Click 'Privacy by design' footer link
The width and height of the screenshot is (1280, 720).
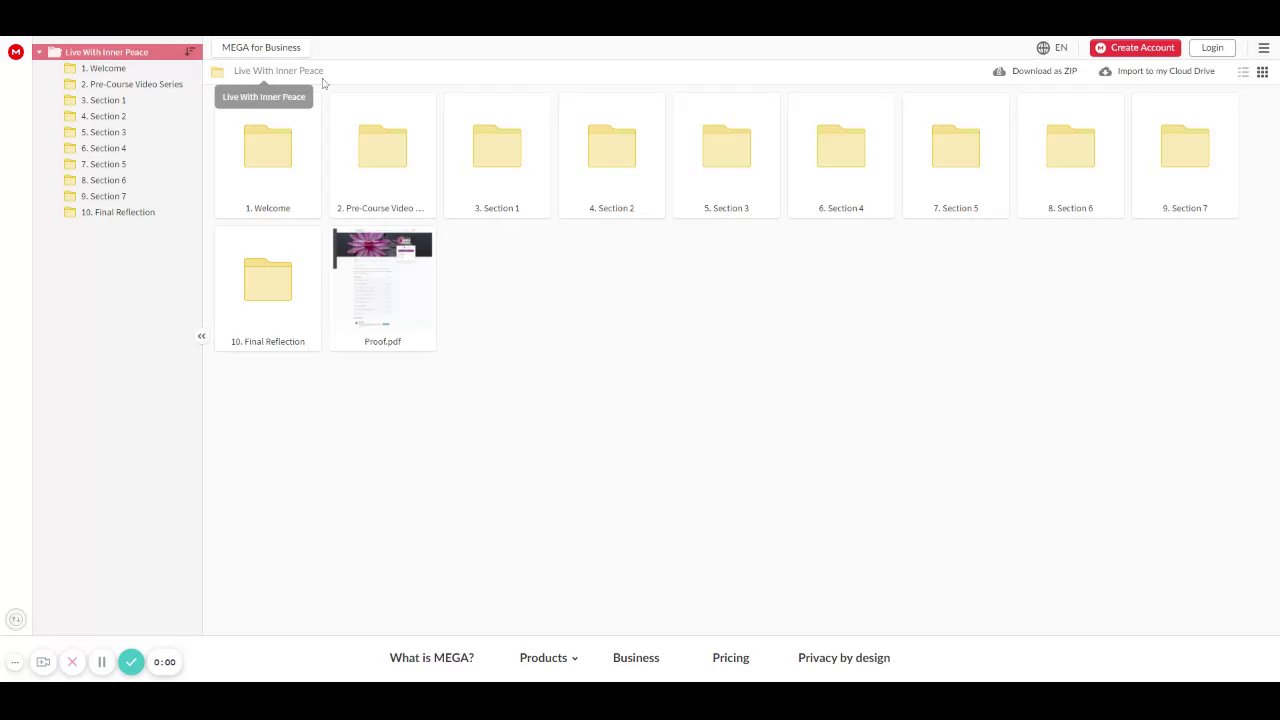click(844, 658)
